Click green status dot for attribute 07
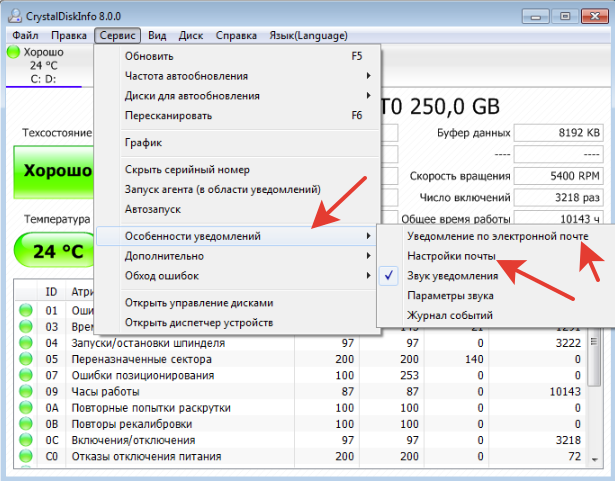This screenshot has height=481, width=615. click(x=26, y=375)
